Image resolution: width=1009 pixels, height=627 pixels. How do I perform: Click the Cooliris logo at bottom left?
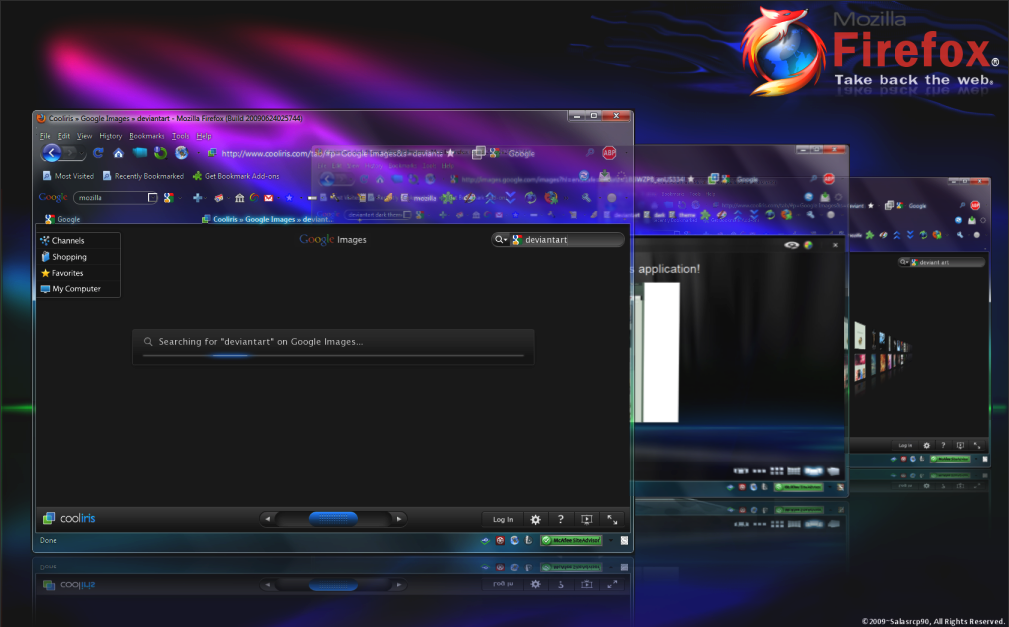tap(69, 518)
